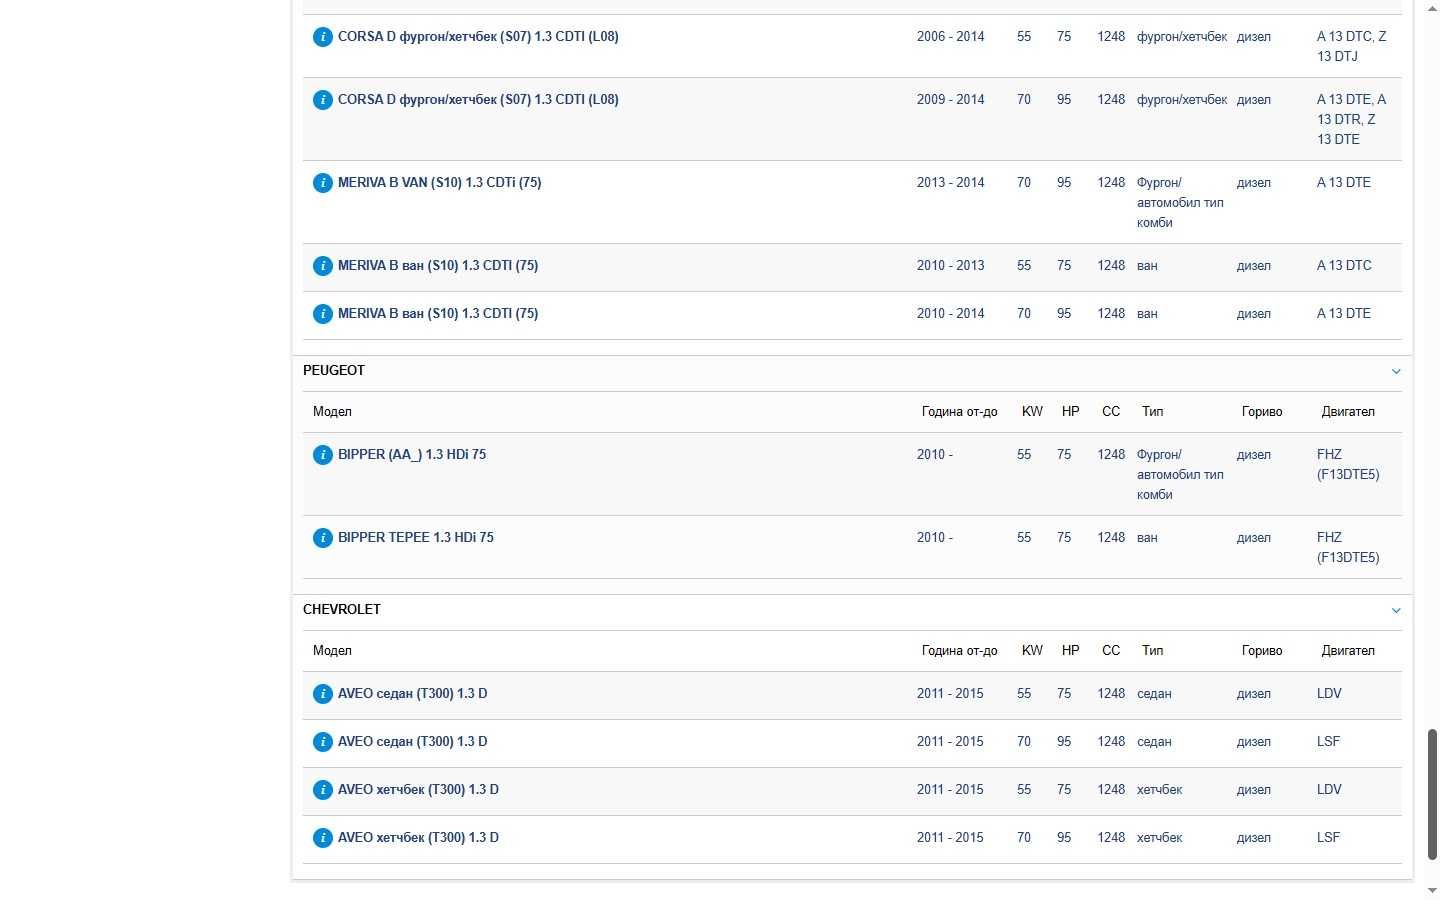Click year cell '2013 - 2014'
Screen dimensions: 1440x900
[951, 182]
